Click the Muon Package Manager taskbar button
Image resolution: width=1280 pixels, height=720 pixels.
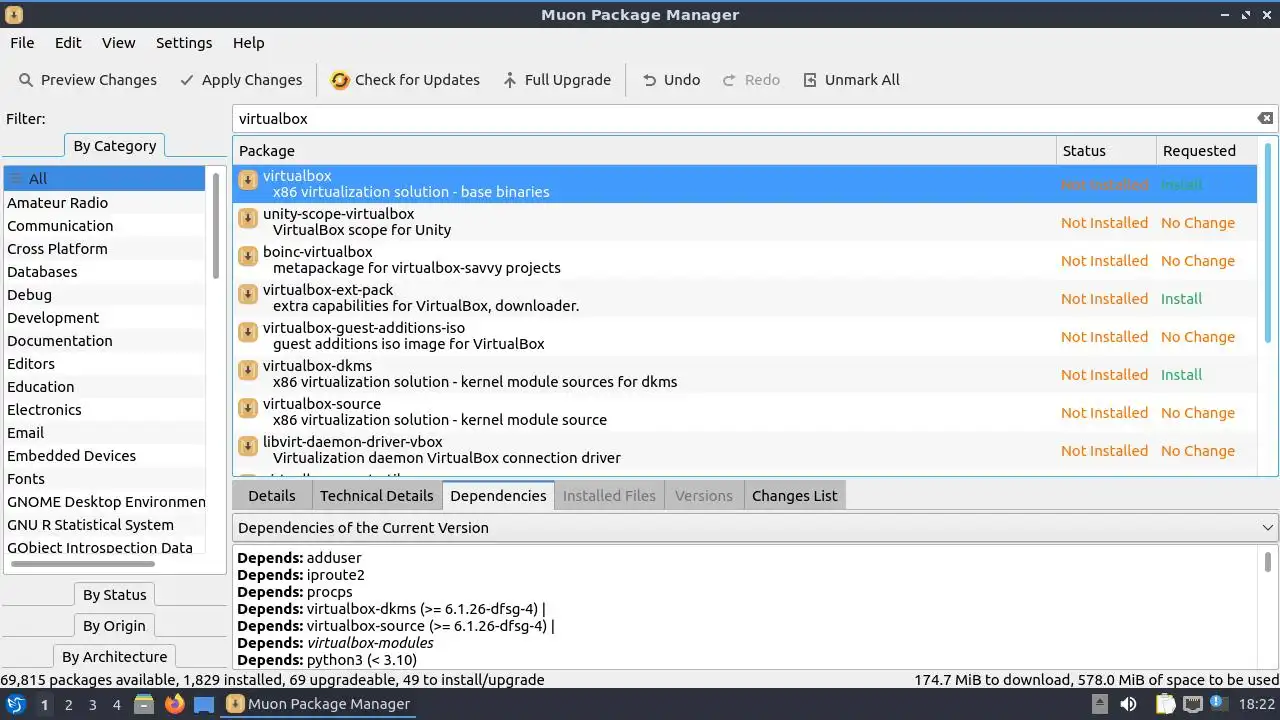(x=319, y=704)
